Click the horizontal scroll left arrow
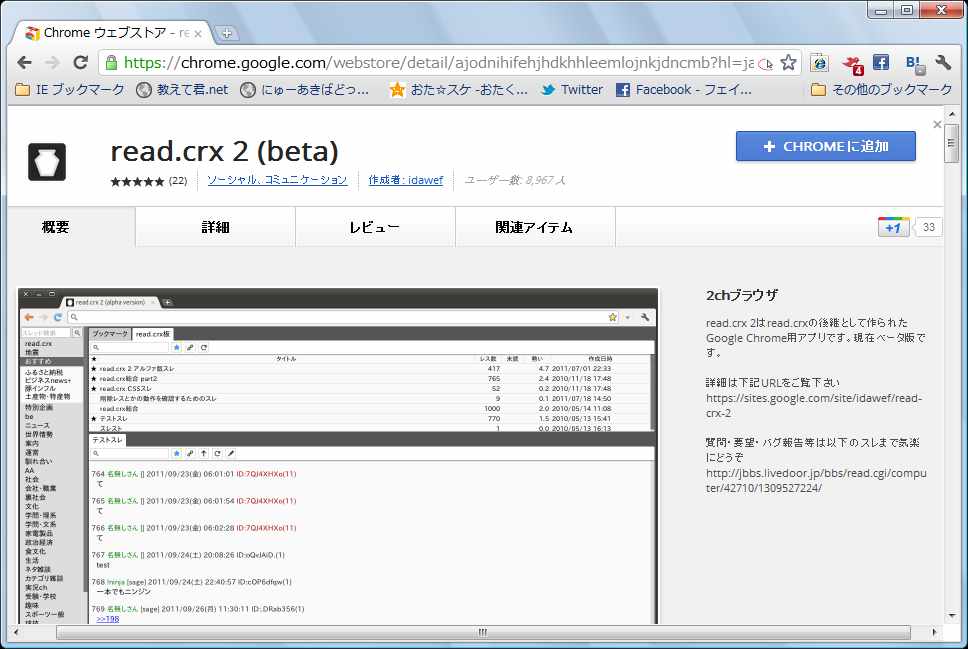The height and width of the screenshot is (649, 968). click(16, 632)
